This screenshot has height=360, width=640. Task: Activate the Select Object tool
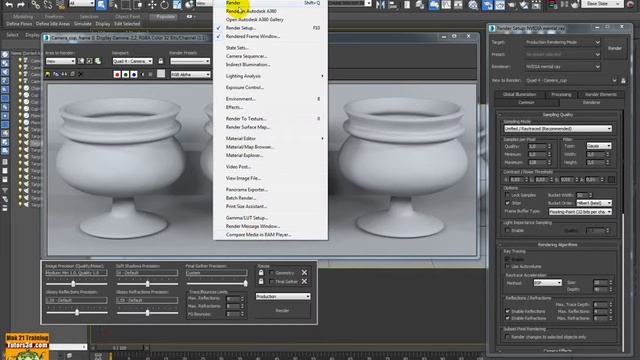click(101, 5)
